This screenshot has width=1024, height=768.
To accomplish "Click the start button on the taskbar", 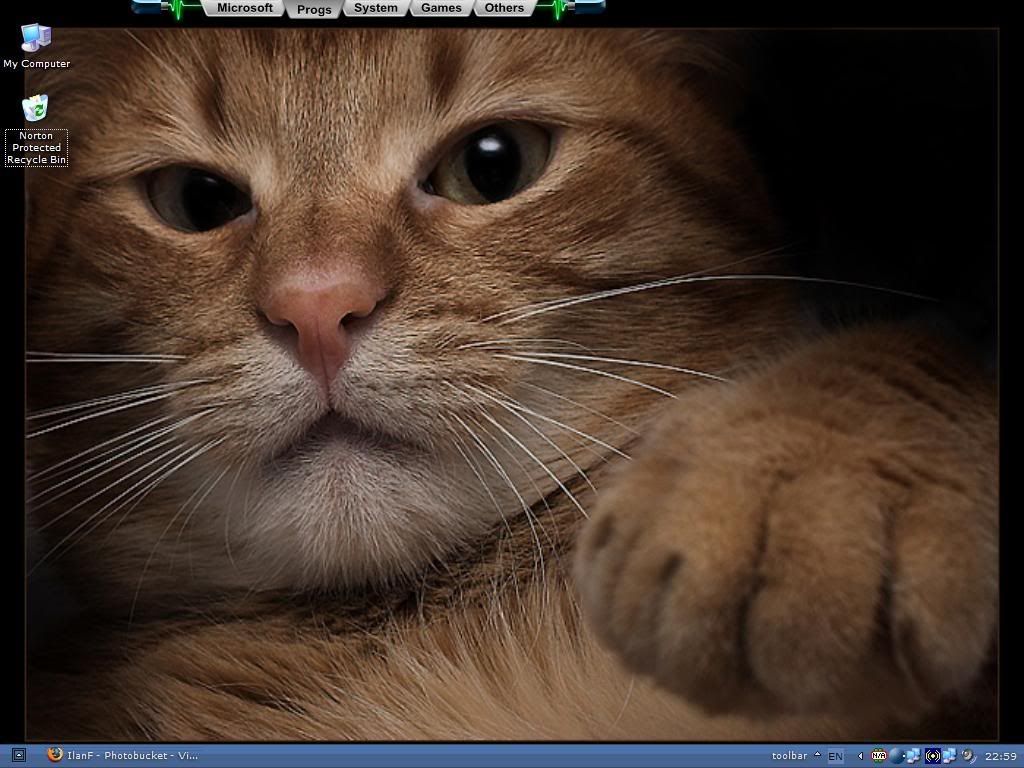I will point(19,756).
